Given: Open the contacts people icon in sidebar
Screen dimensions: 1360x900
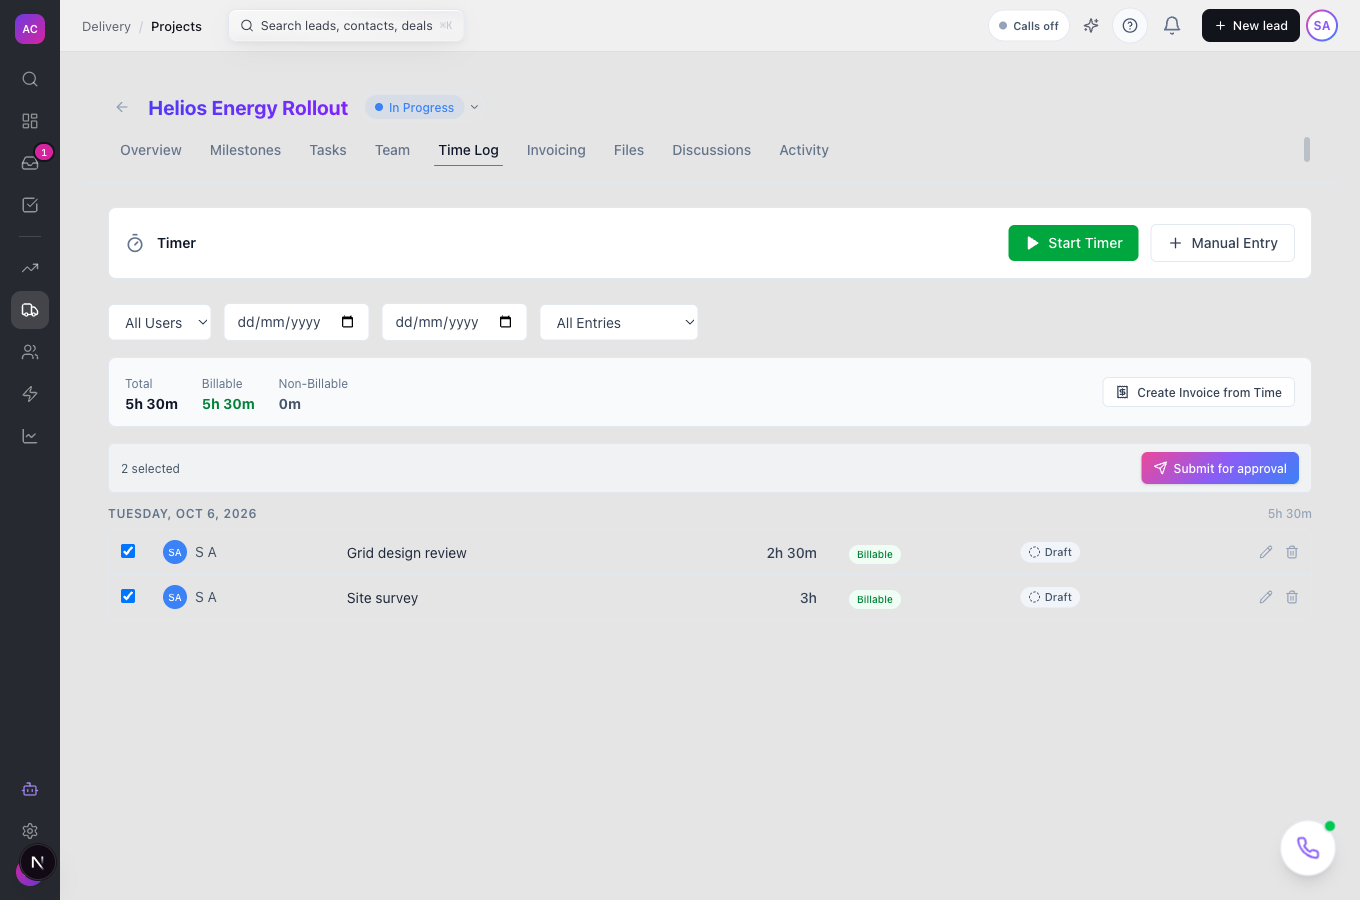Looking at the screenshot, I should [30, 352].
